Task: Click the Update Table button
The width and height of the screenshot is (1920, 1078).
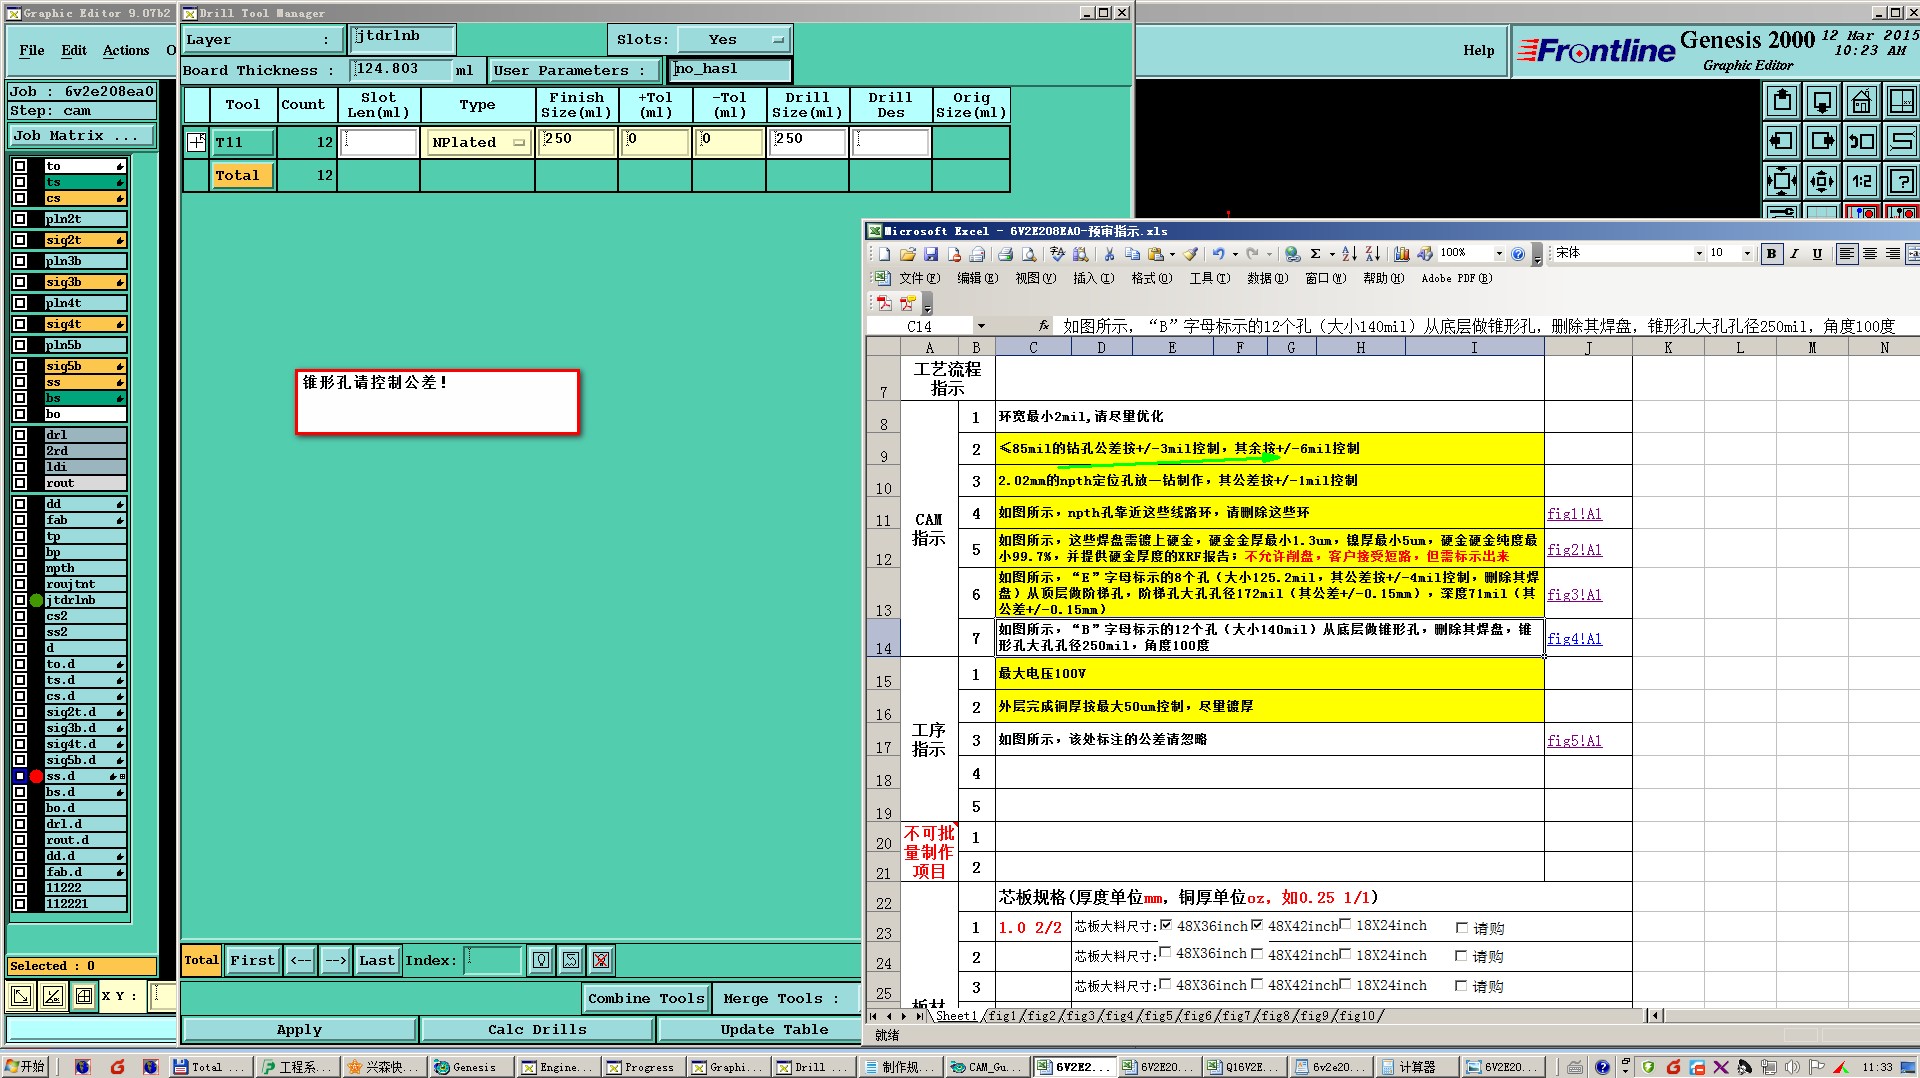Action: click(760, 1029)
